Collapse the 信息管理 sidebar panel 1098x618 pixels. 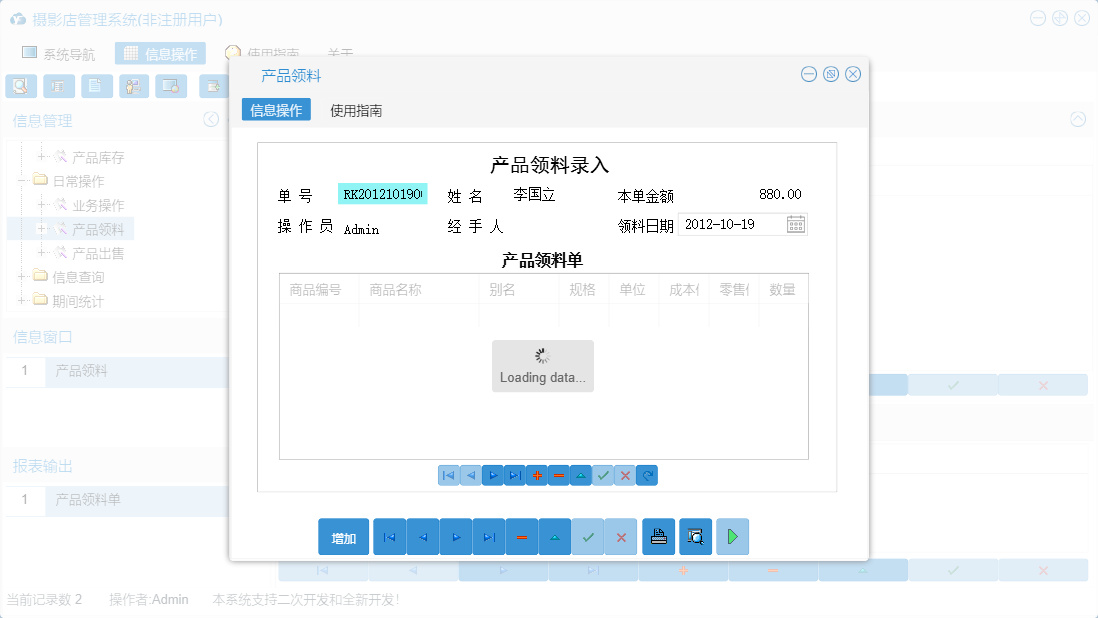(211, 119)
